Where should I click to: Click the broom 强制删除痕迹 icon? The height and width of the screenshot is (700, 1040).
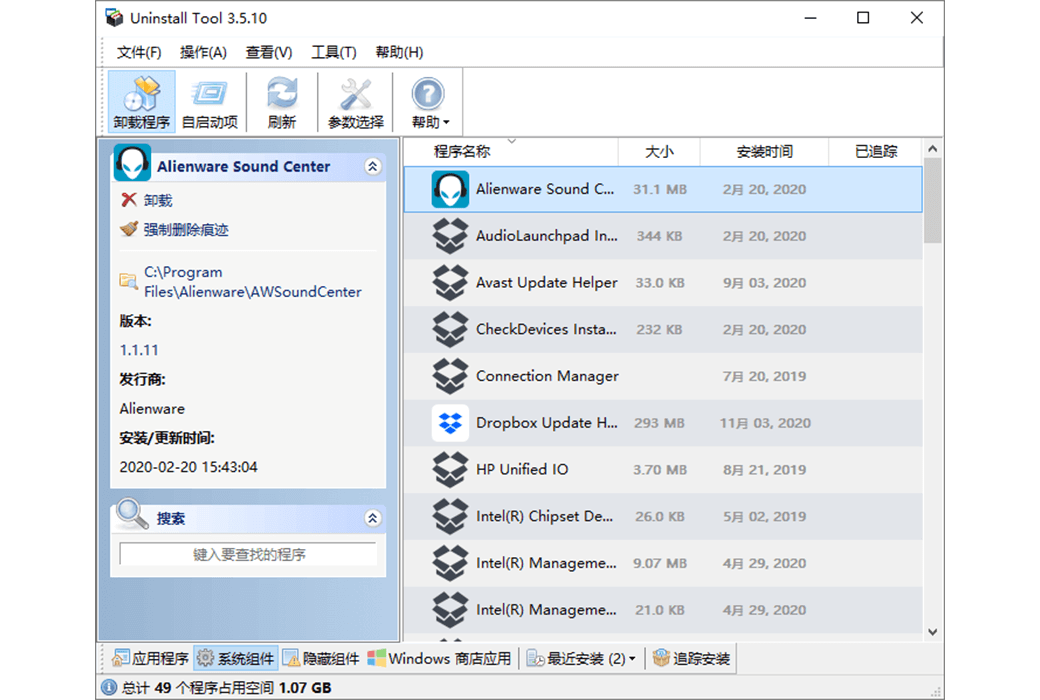pyautogui.click(x=129, y=229)
